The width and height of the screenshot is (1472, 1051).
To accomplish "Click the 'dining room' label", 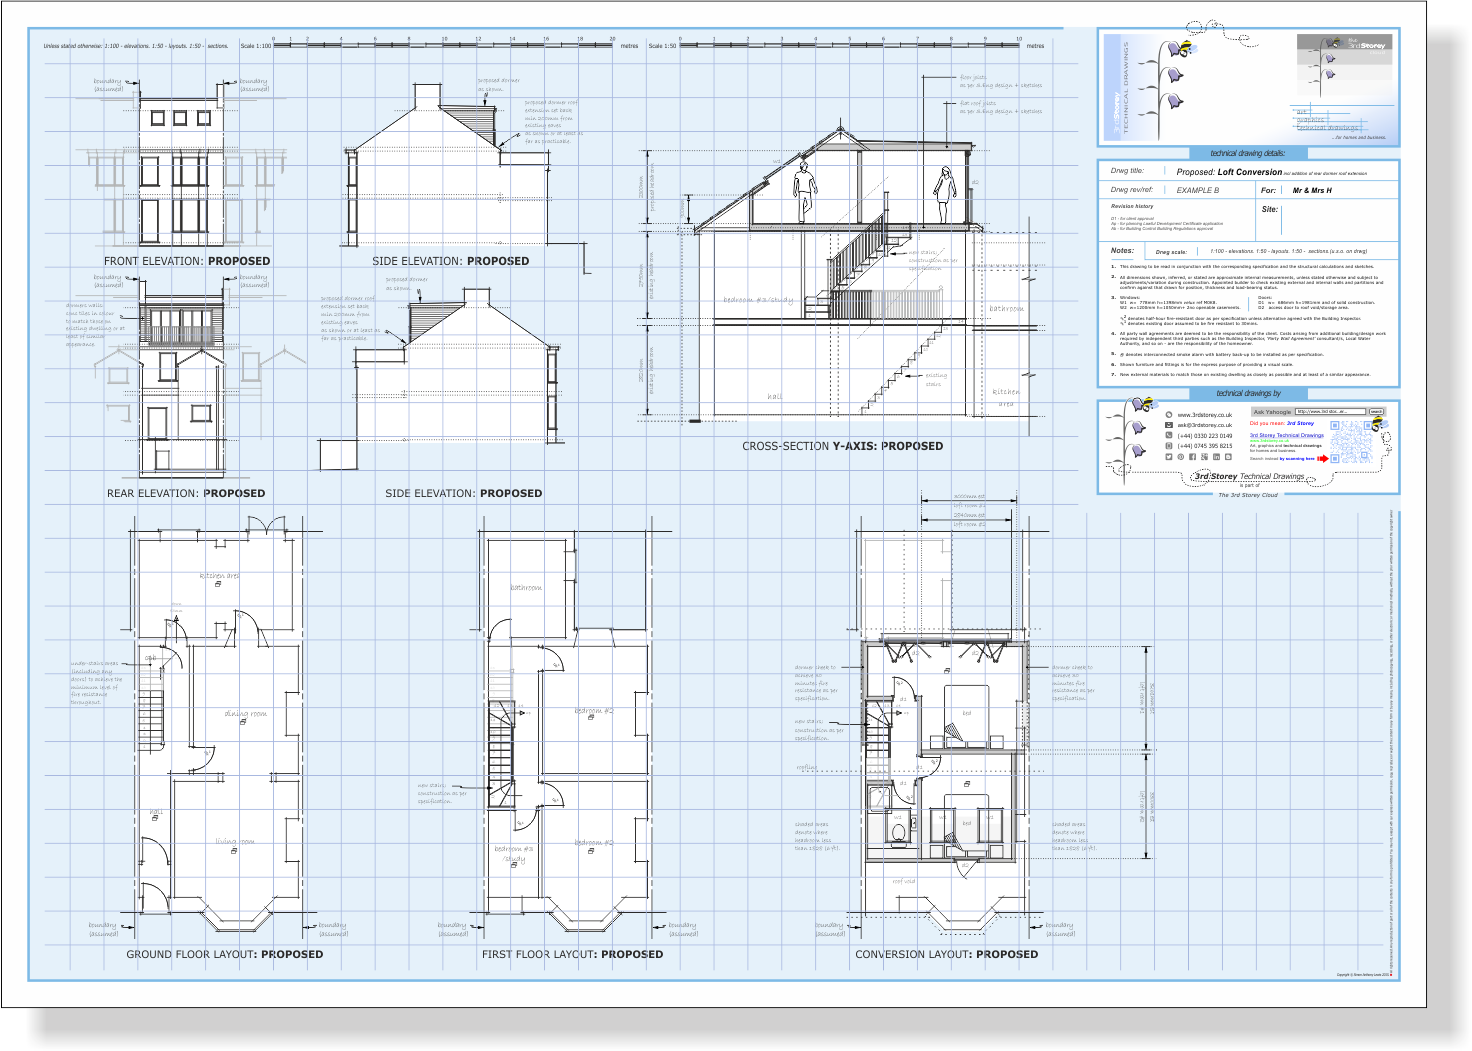I will tap(245, 714).
